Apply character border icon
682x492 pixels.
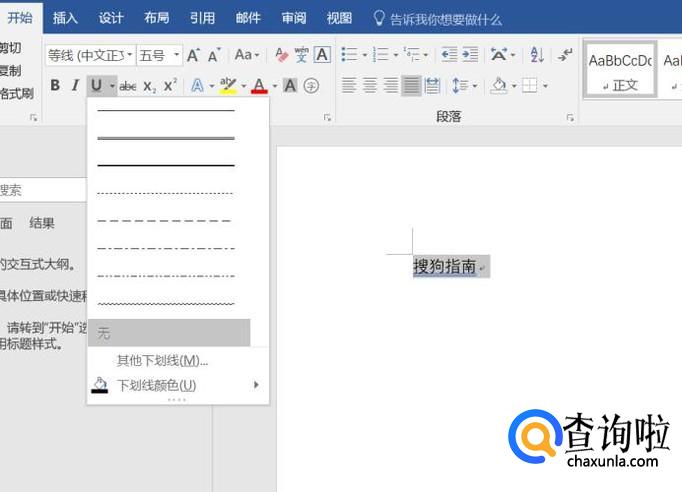coord(322,55)
